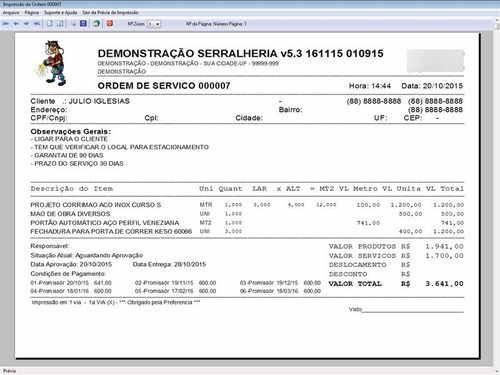Open the Arquivo menu

[x=11, y=13]
